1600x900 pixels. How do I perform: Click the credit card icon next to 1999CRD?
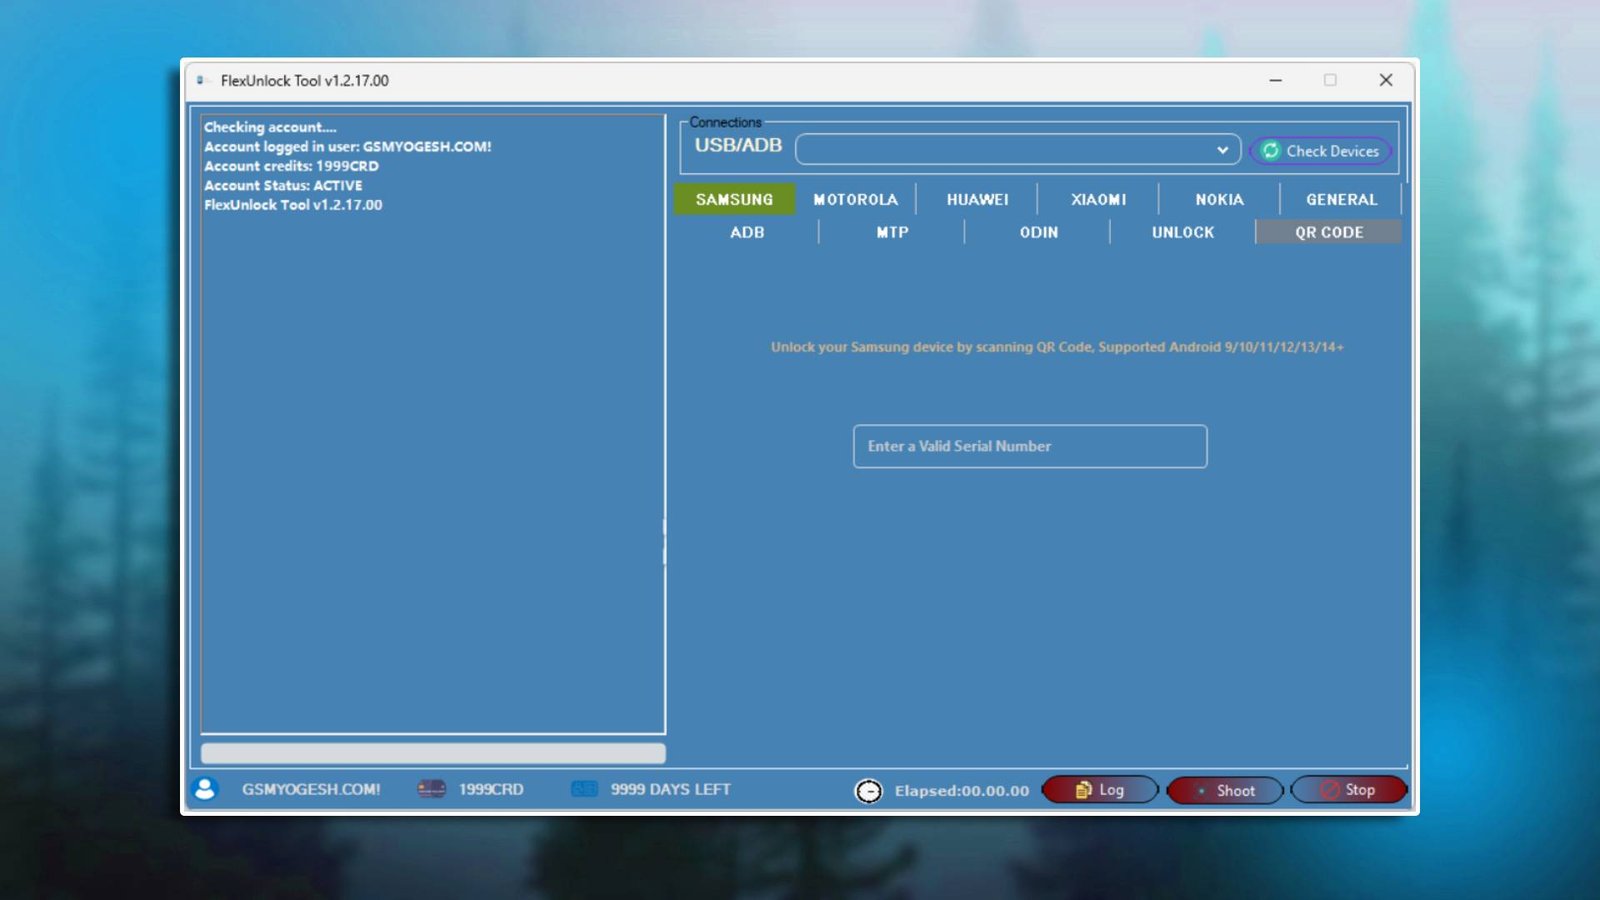tap(430, 789)
